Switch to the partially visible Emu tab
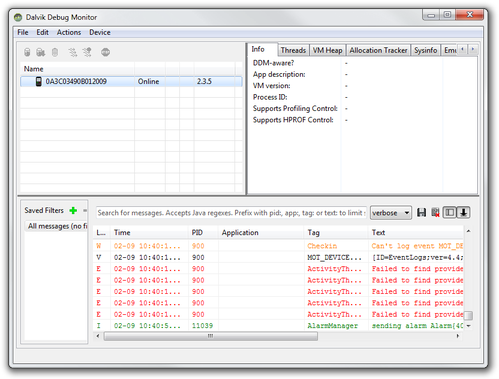Screen dimensions: 499x379 pos(450,50)
